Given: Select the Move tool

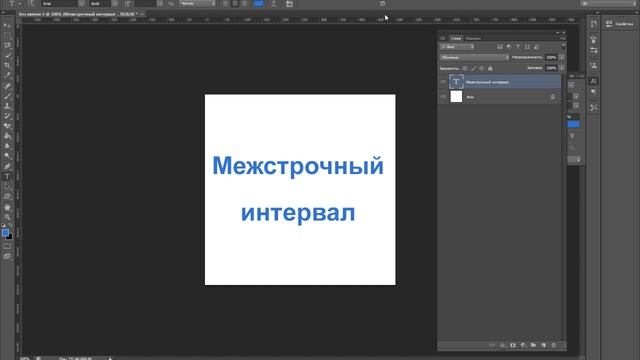Looking at the screenshot, I should tap(7, 25).
